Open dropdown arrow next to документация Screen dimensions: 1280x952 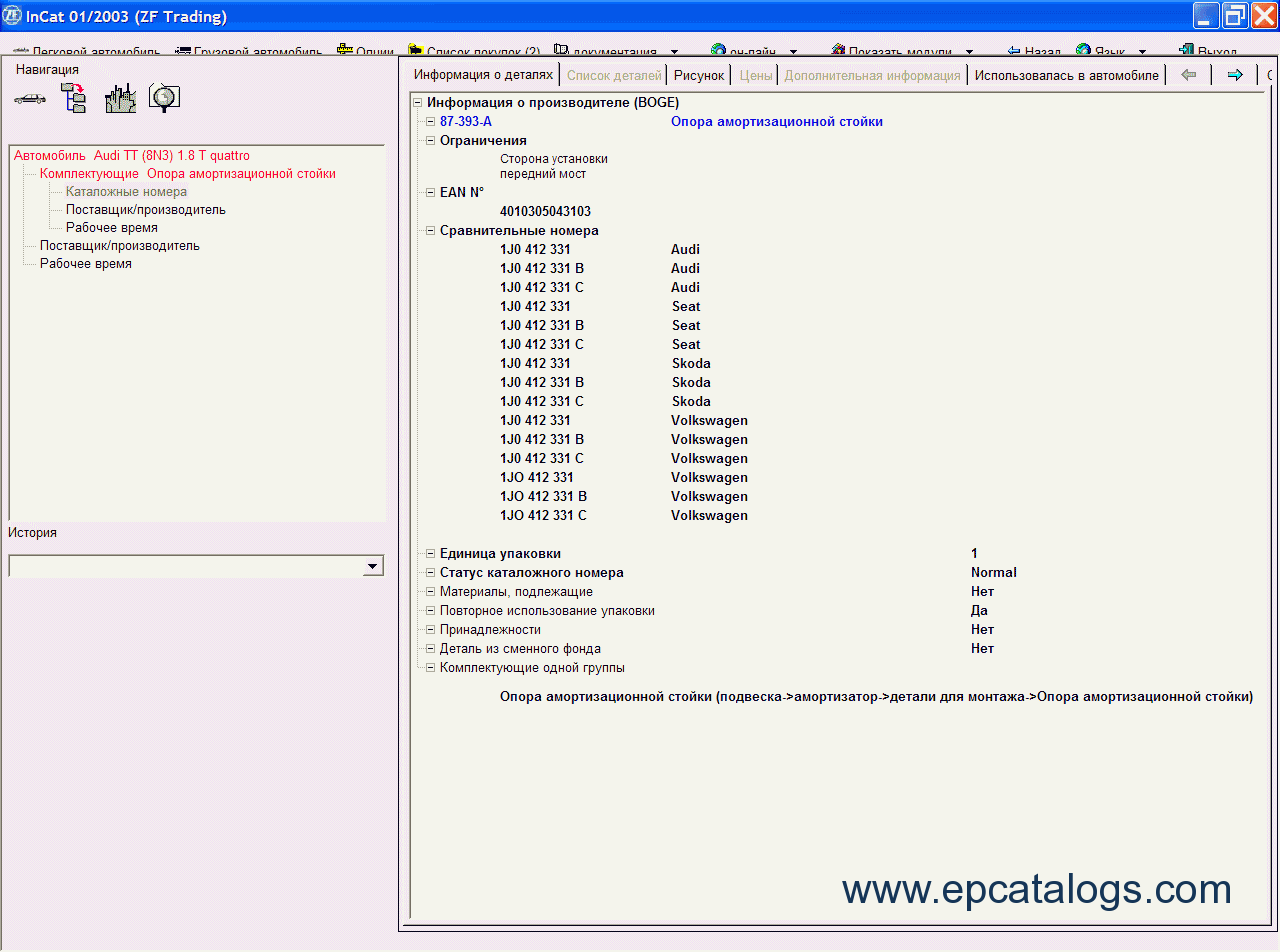pos(674,52)
